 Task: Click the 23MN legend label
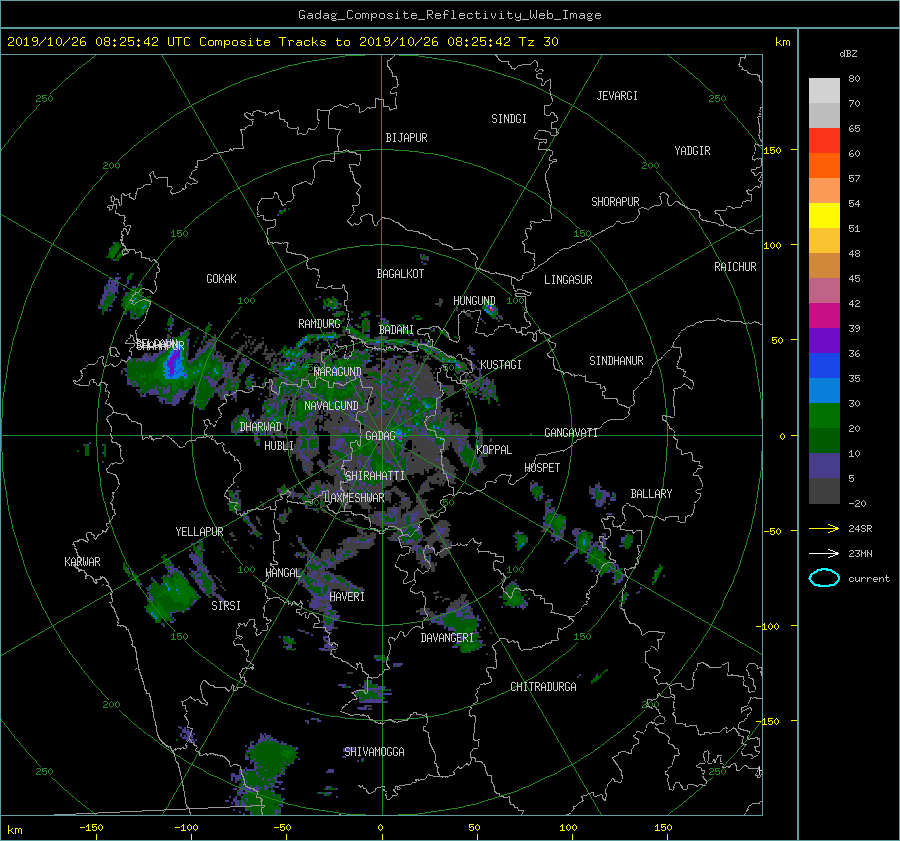860,553
